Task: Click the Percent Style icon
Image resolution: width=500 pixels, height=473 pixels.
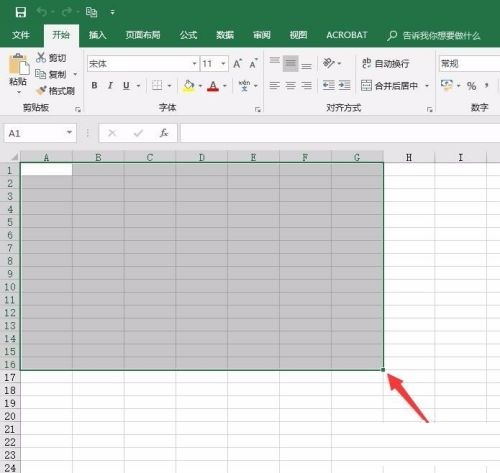Action: pos(471,86)
